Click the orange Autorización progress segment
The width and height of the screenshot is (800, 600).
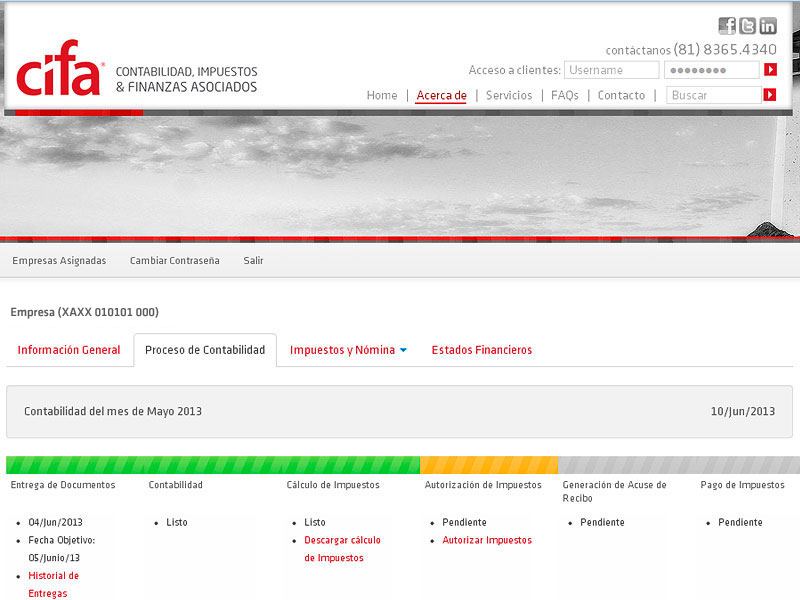(488, 465)
